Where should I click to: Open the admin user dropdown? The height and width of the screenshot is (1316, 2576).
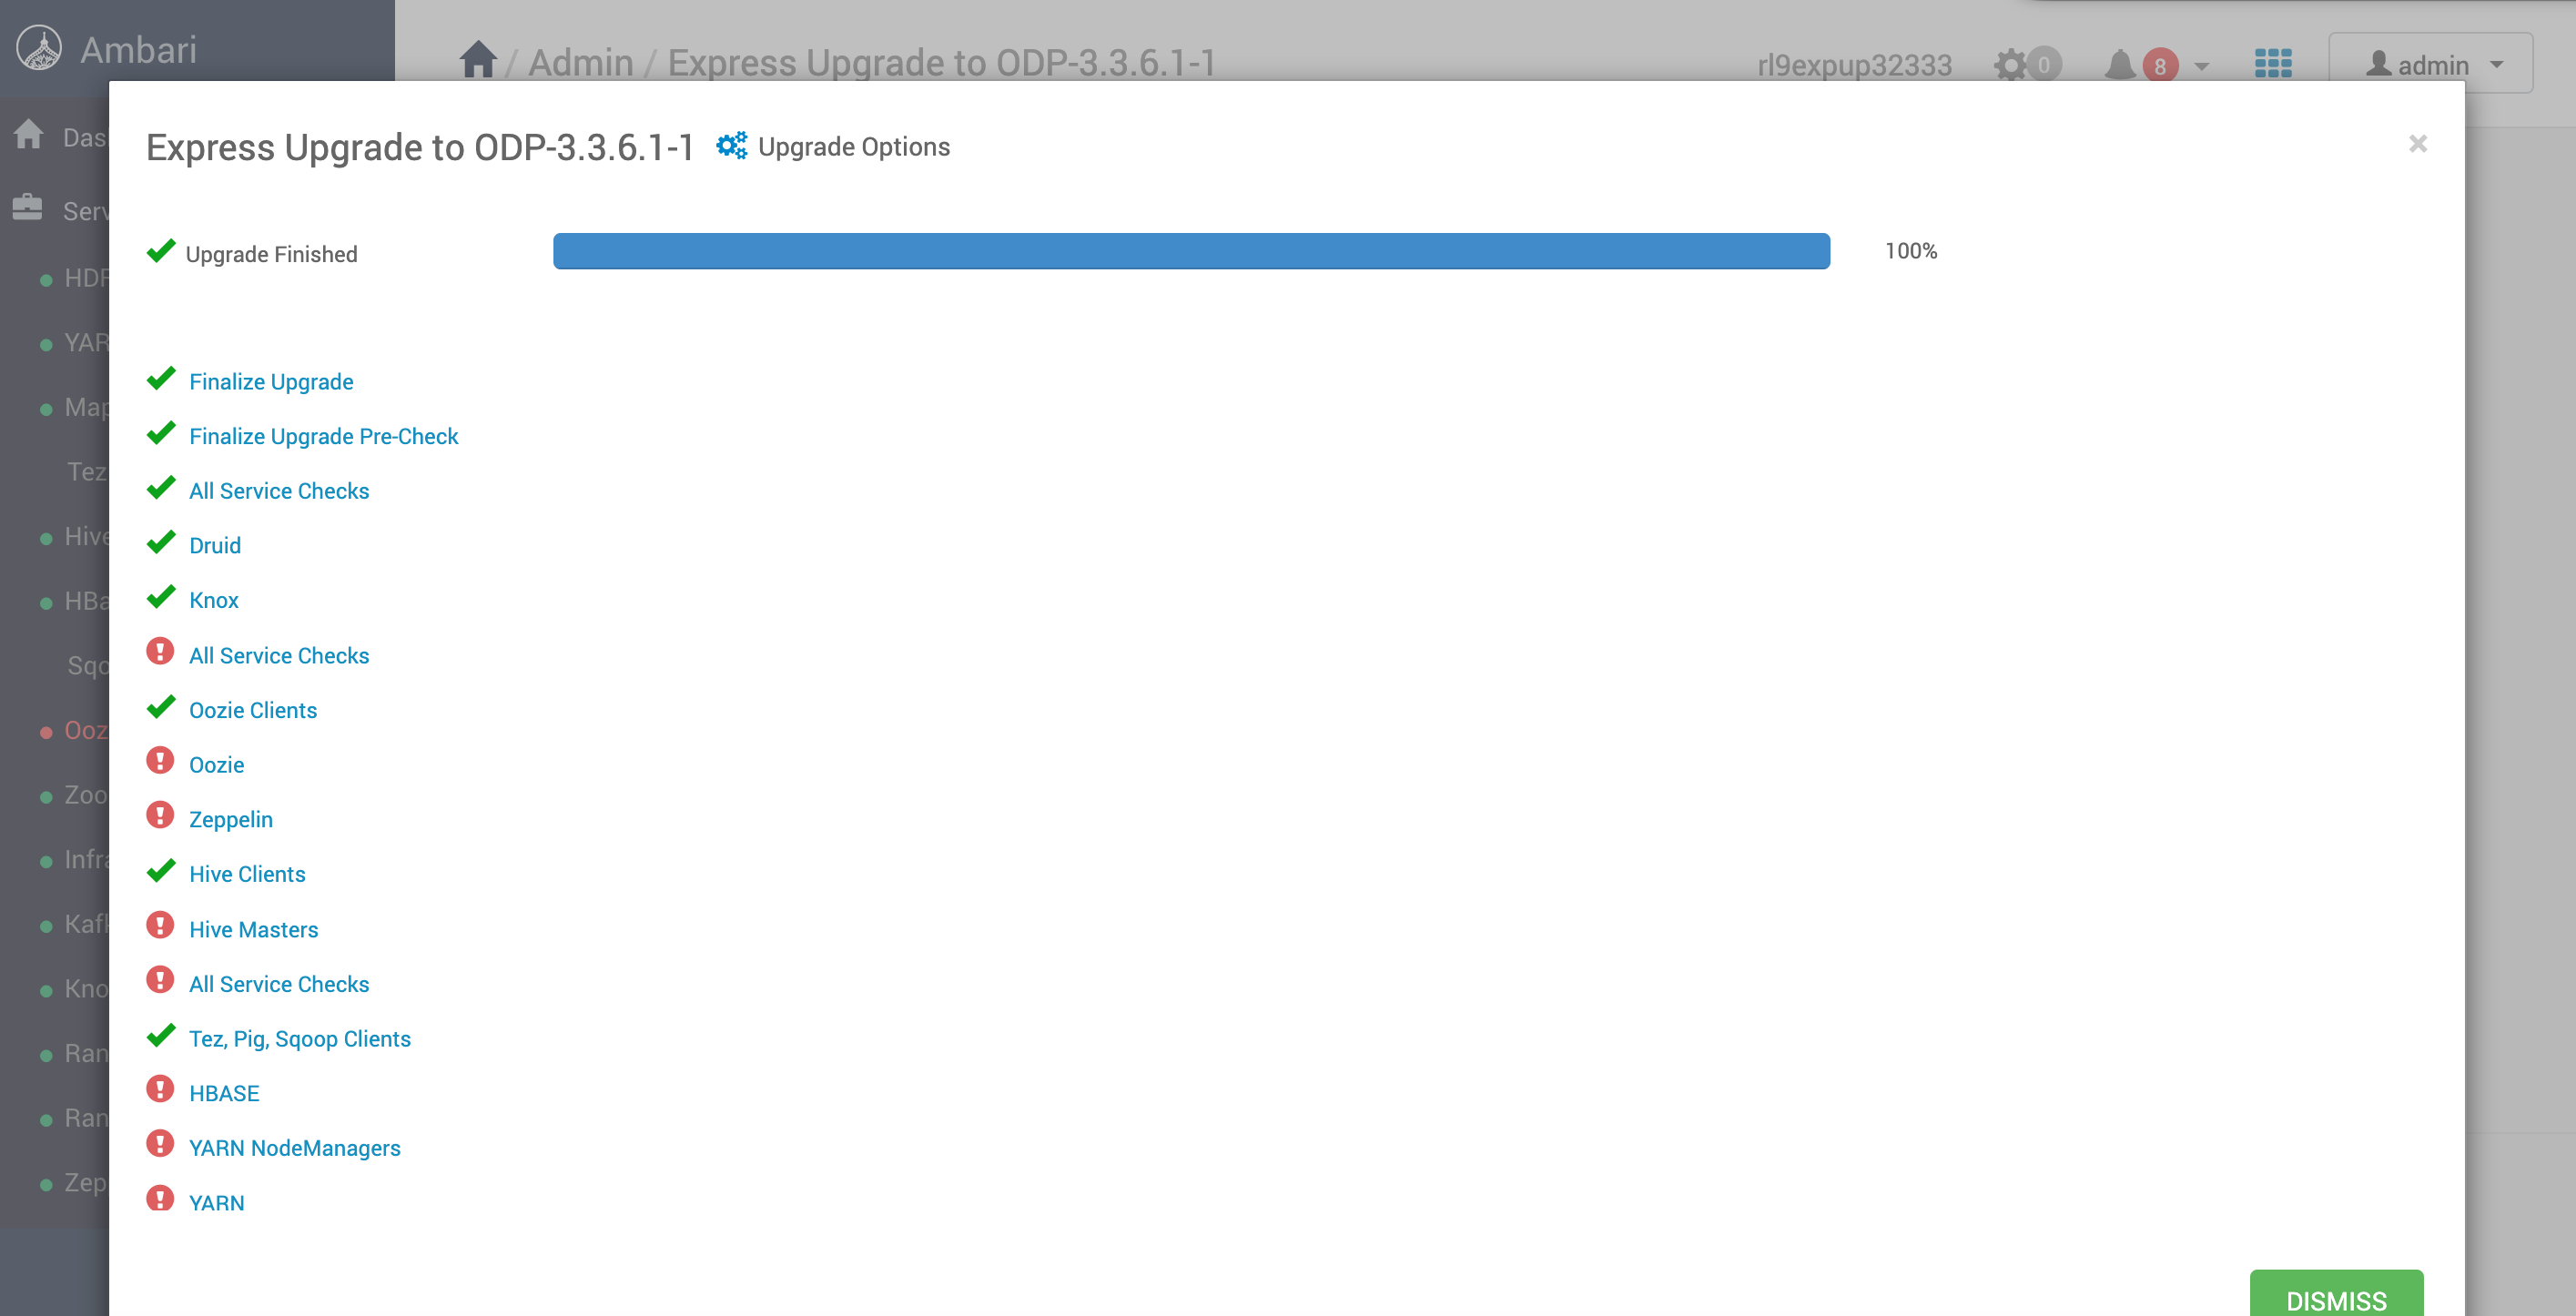click(2430, 64)
